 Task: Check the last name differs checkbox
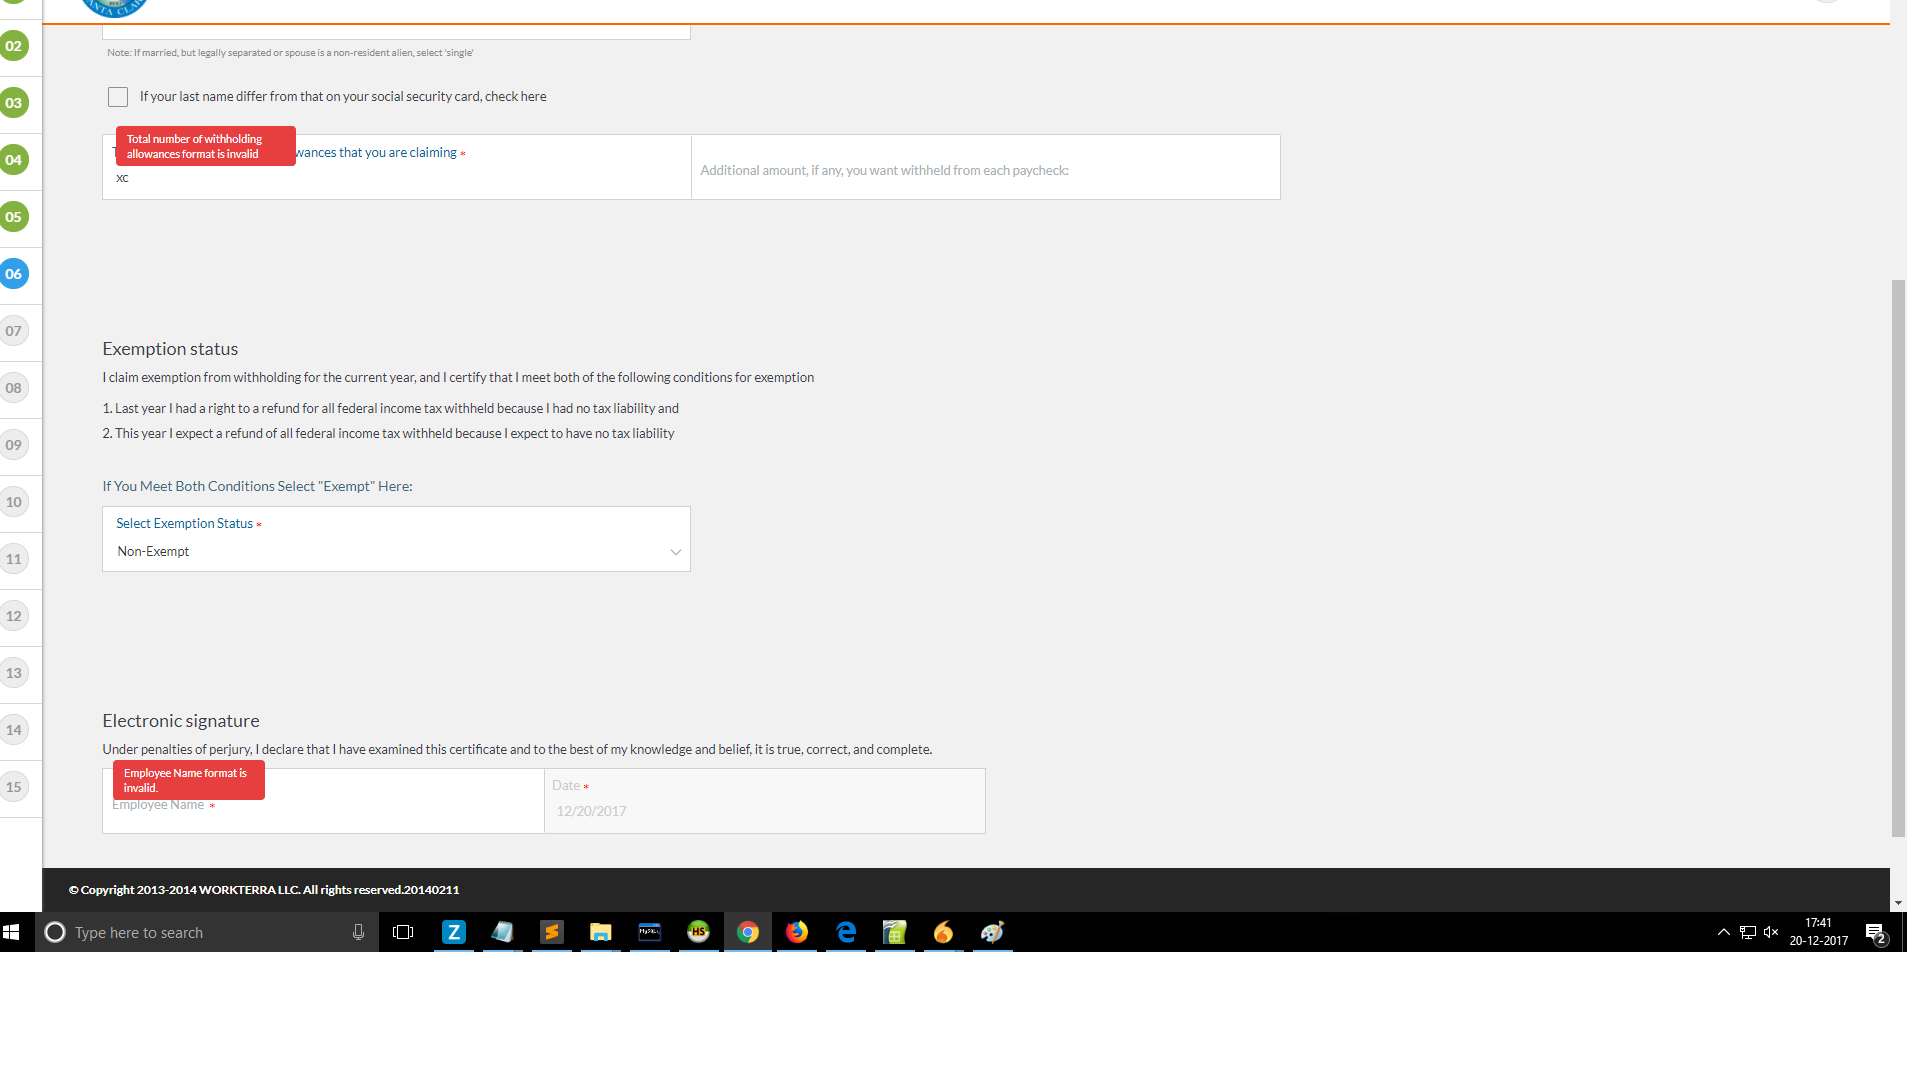tap(118, 97)
